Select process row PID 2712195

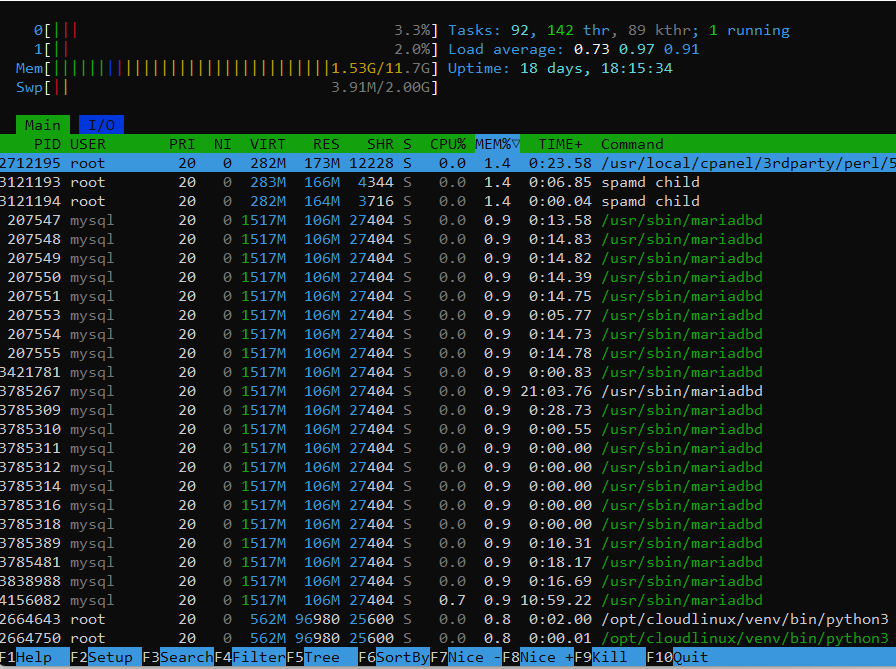click(x=448, y=163)
